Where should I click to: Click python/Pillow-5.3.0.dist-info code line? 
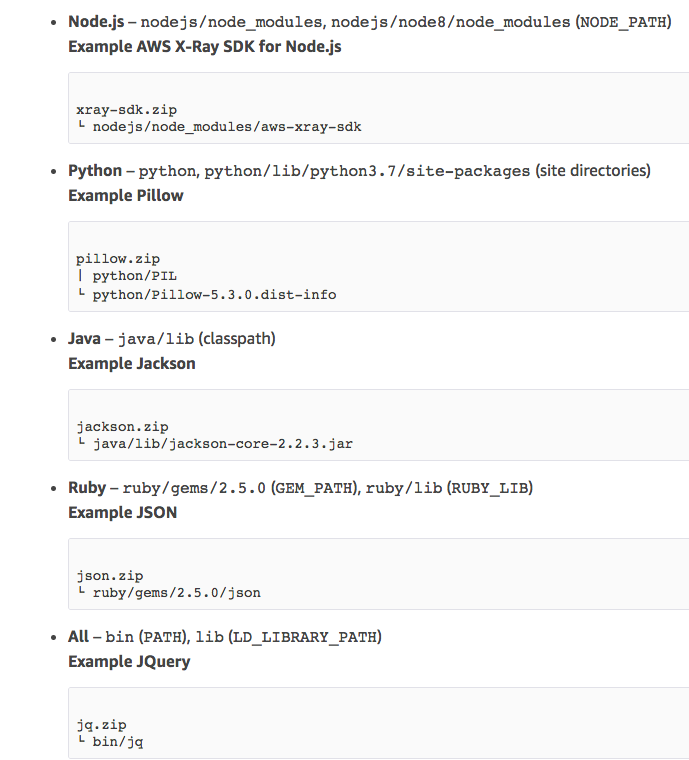214,295
